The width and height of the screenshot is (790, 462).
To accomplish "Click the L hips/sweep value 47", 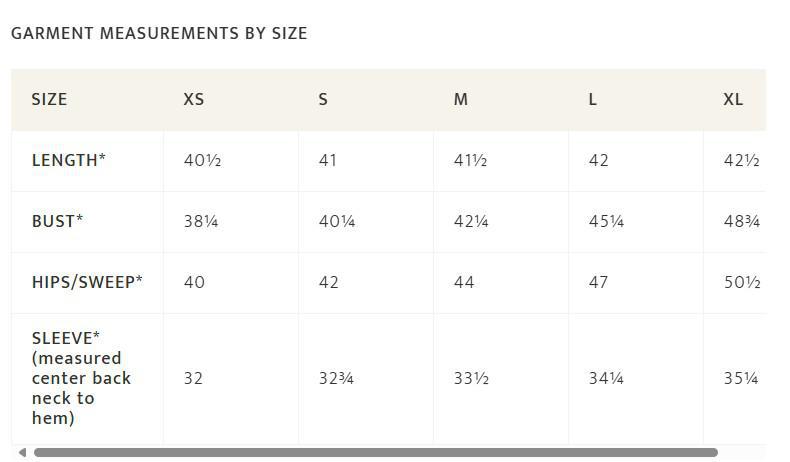I will (x=598, y=282).
